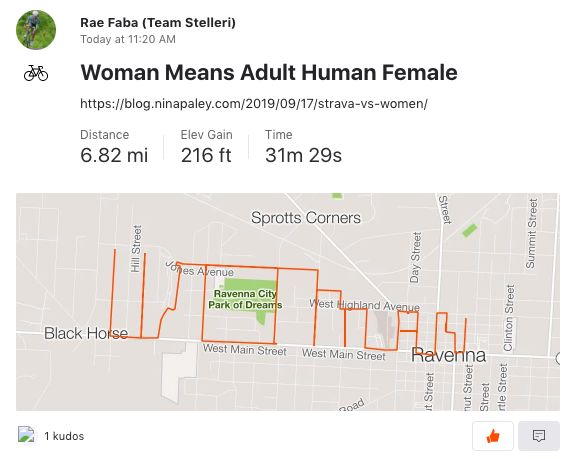Click the Time stat 31m 29s
This screenshot has width=579, height=459.
pyautogui.click(x=303, y=147)
